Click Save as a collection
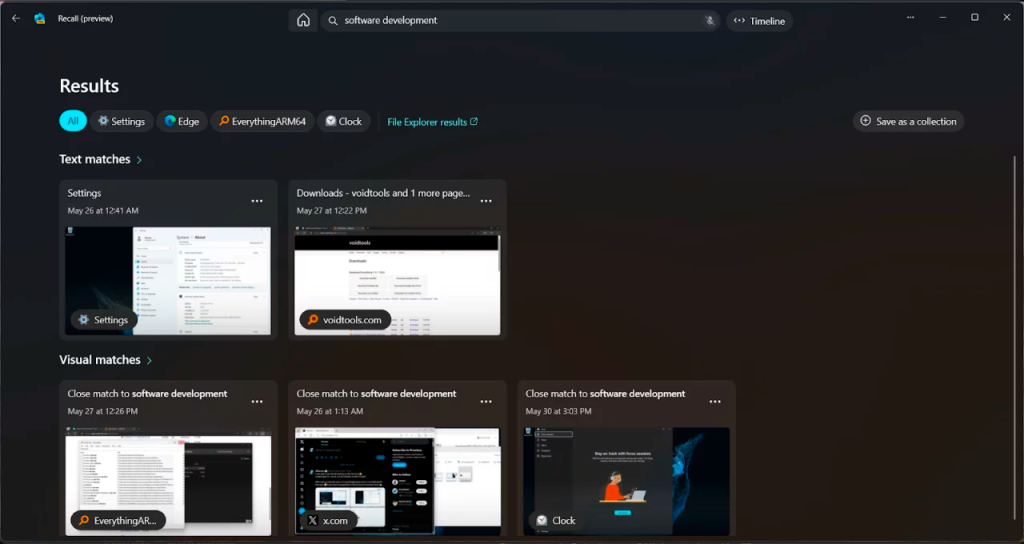This screenshot has width=1024, height=544. (x=908, y=121)
